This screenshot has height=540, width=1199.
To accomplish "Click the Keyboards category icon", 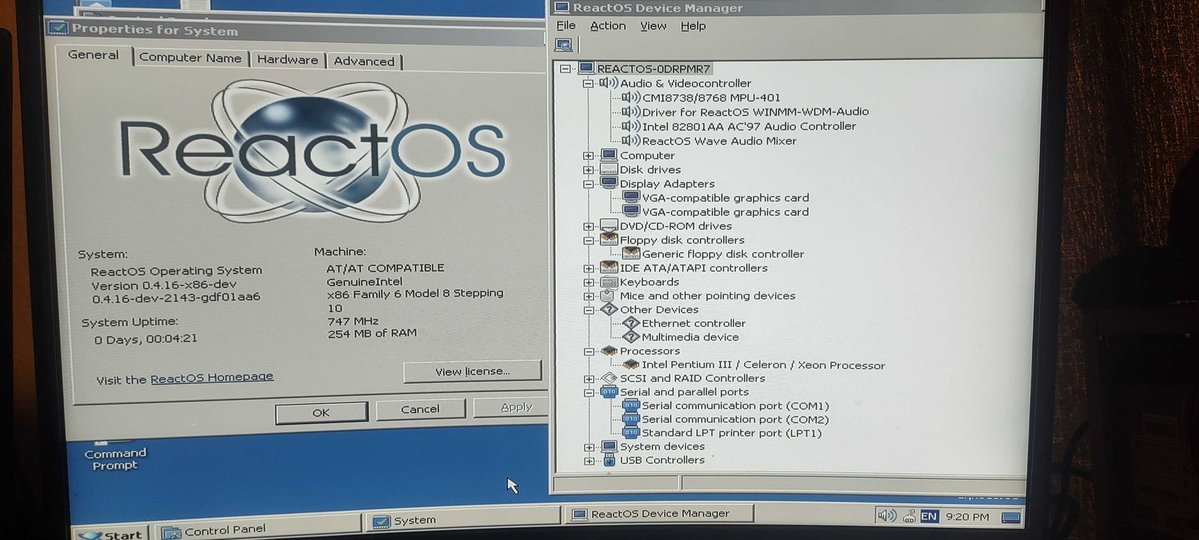I will click(x=609, y=281).
